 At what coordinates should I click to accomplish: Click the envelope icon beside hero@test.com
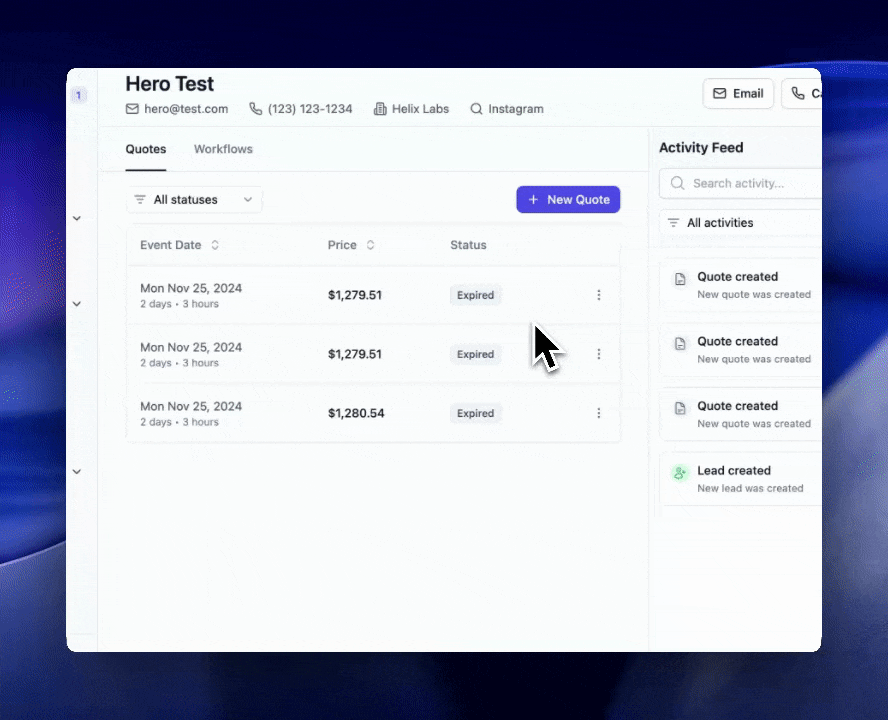(132, 109)
